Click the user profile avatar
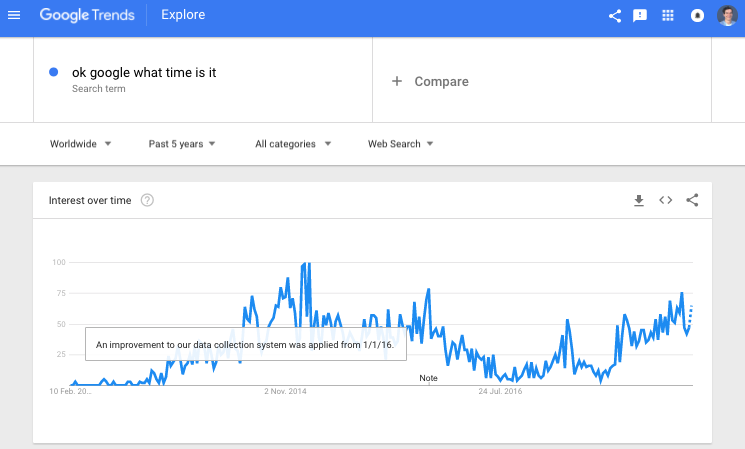The image size is (745, 449). click(726, 16)
